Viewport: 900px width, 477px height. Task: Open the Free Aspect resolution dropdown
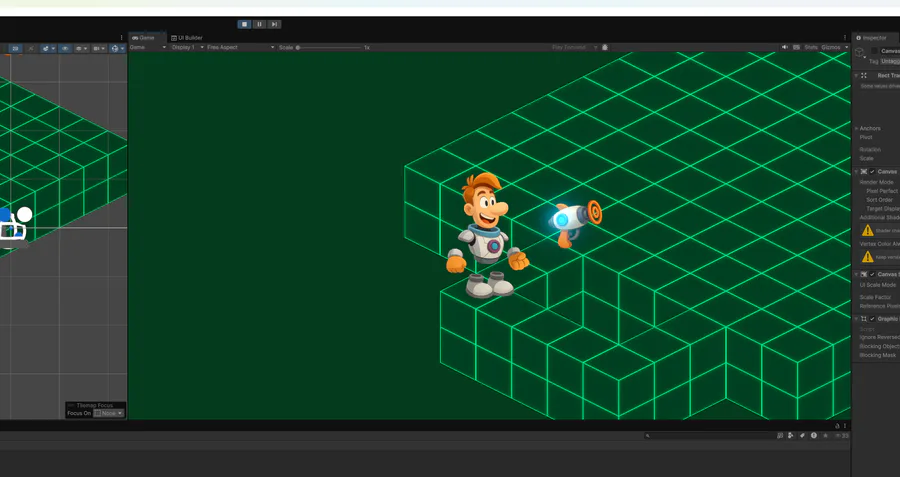240,47
